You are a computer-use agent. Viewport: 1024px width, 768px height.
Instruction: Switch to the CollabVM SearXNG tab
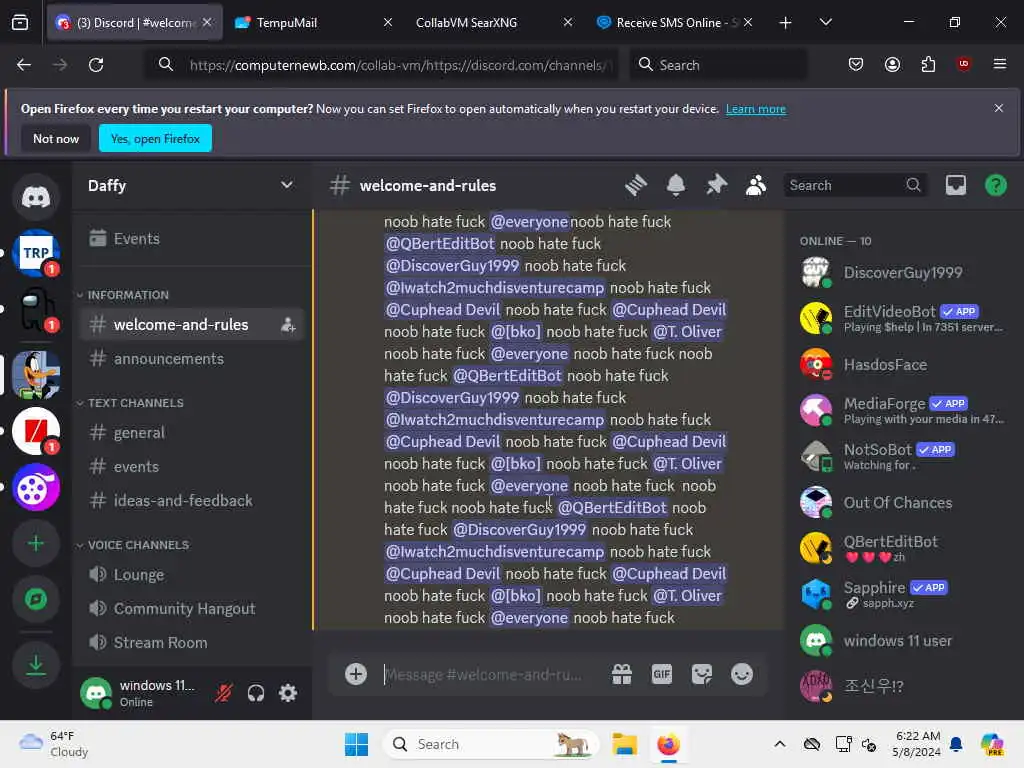[491, 22]
